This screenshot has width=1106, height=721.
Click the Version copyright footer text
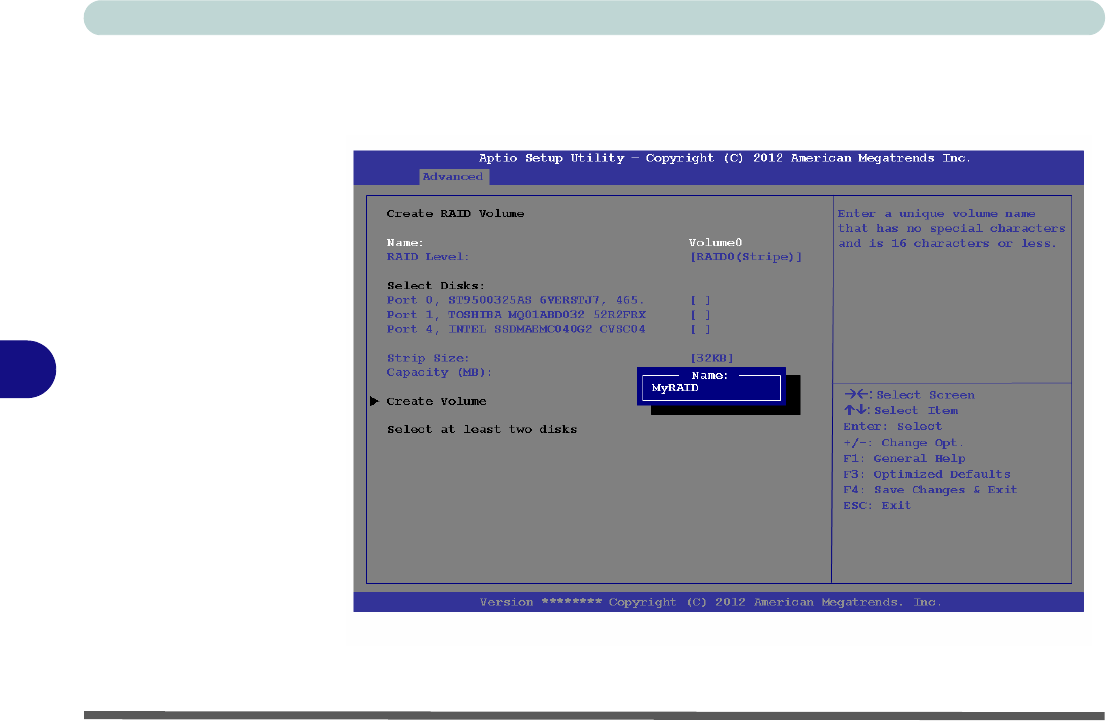pyautogui.click(x=710, y=602)
